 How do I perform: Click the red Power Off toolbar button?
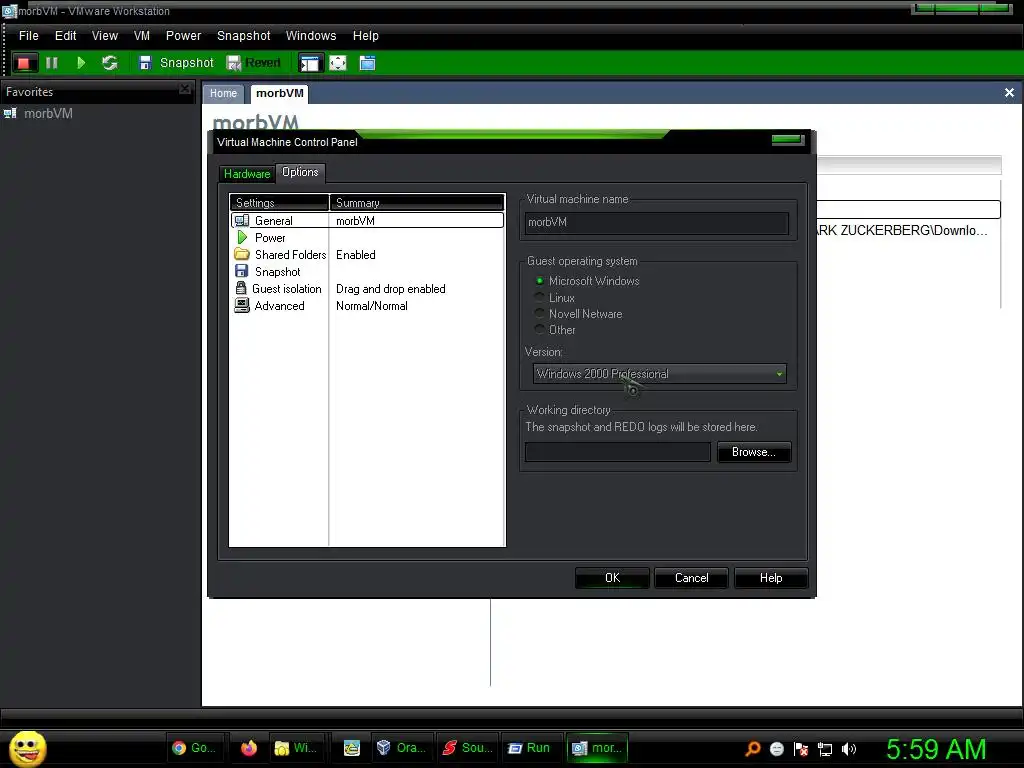click(x=24, y=63)
